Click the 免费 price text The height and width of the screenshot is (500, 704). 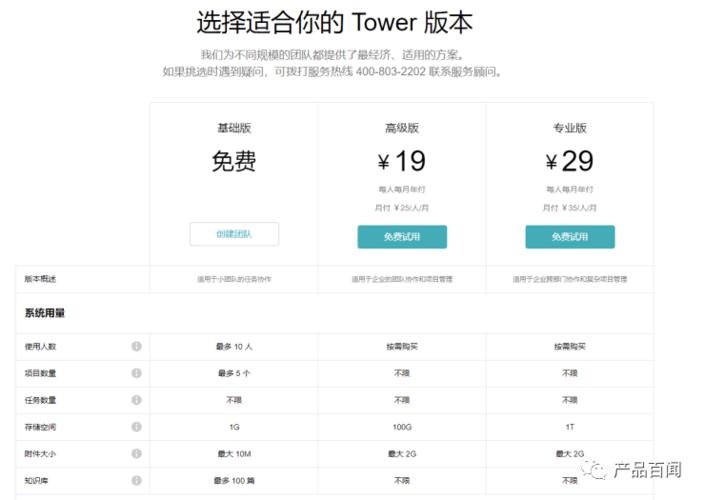(234, 161)
